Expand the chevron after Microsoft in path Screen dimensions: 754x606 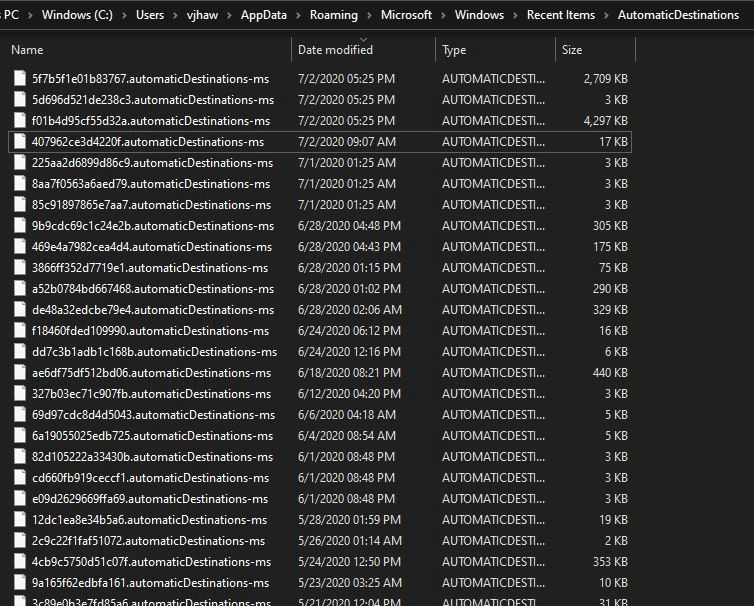click(443, 15)
